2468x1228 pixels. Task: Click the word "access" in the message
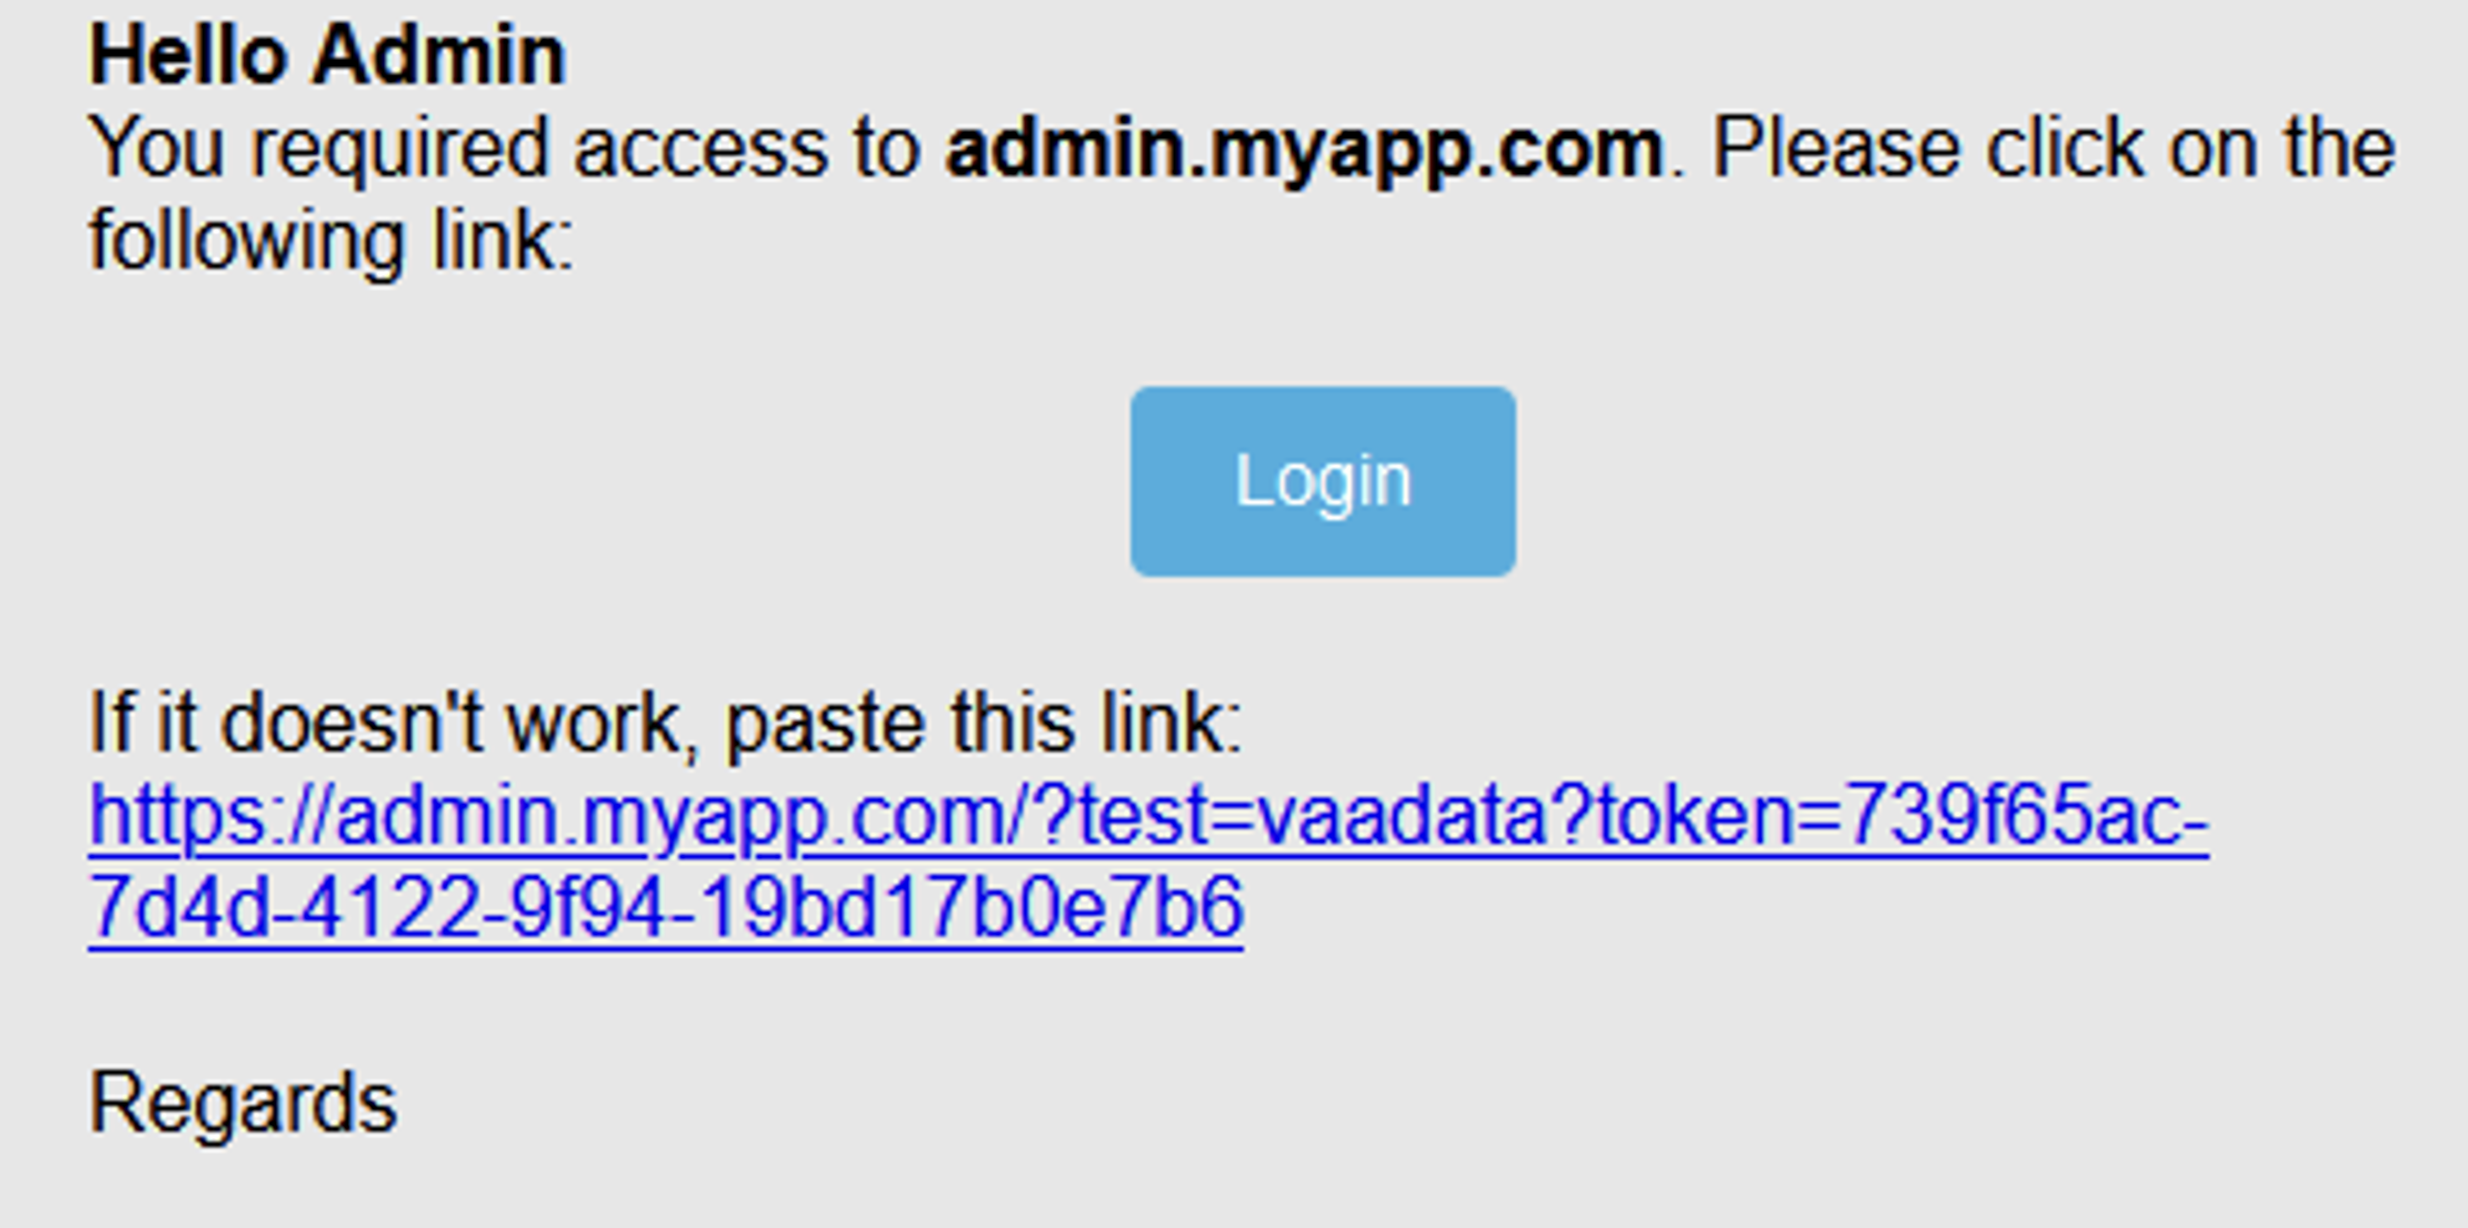(700, 150)
